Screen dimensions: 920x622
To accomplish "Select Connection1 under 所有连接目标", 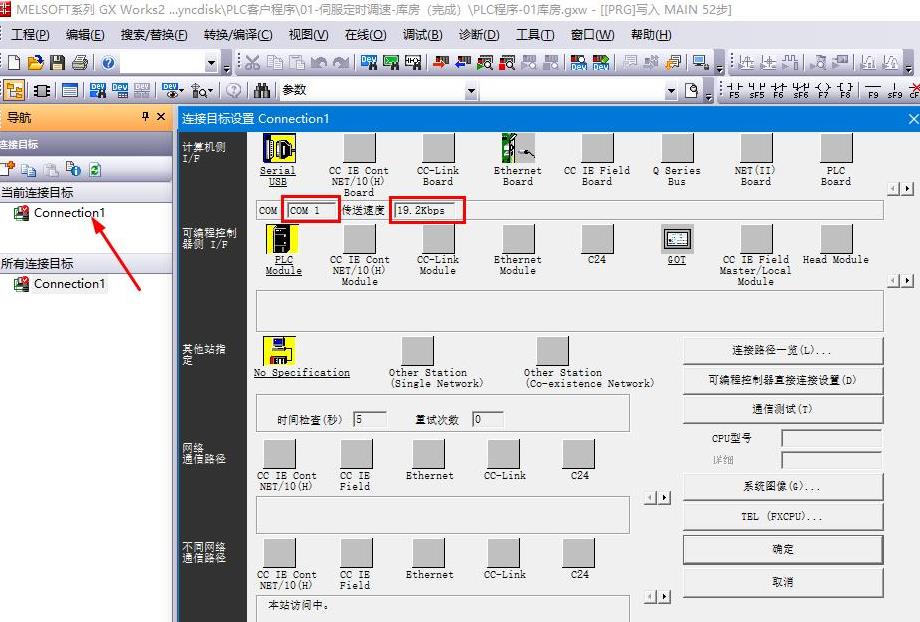I will [69, 283].
